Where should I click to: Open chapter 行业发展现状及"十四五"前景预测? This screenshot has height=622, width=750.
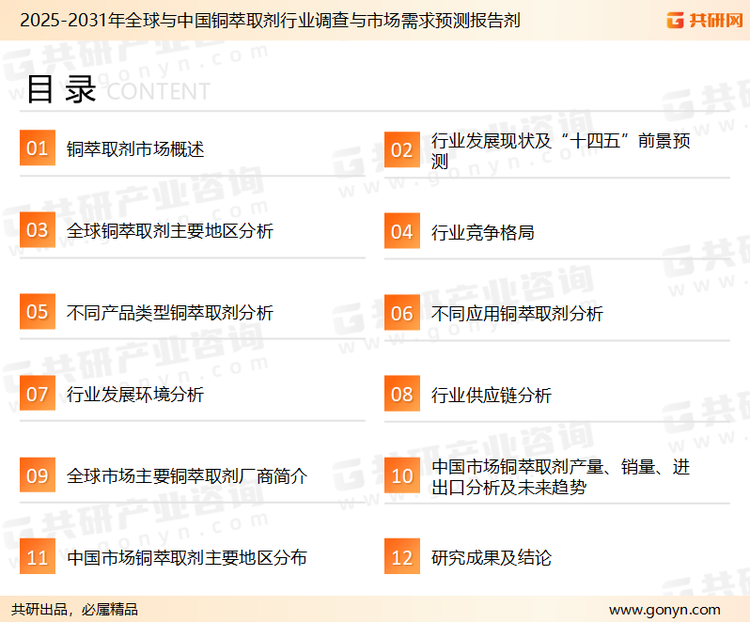tap(561, 151)
